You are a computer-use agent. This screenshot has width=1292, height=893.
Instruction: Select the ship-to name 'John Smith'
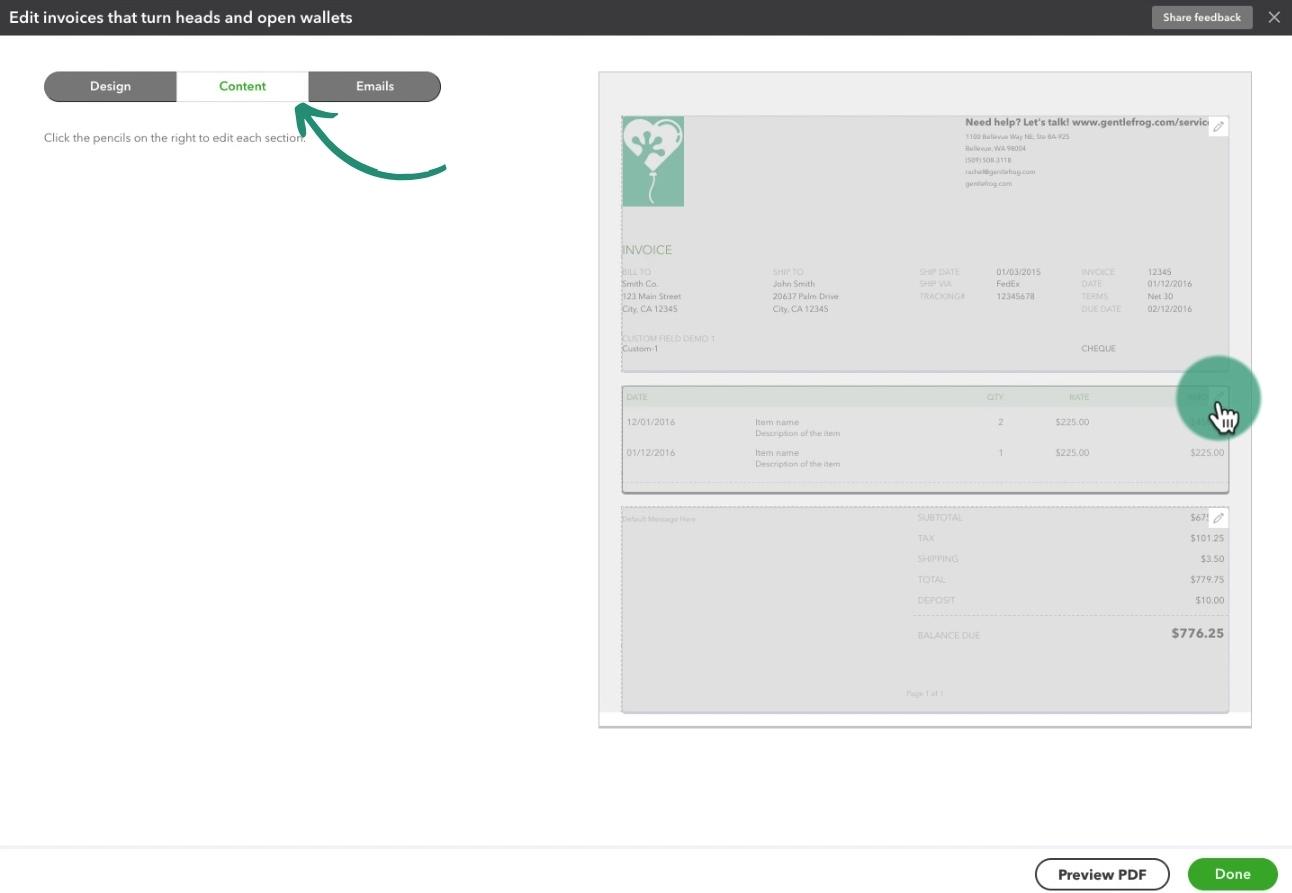click(x=794, y=284)
